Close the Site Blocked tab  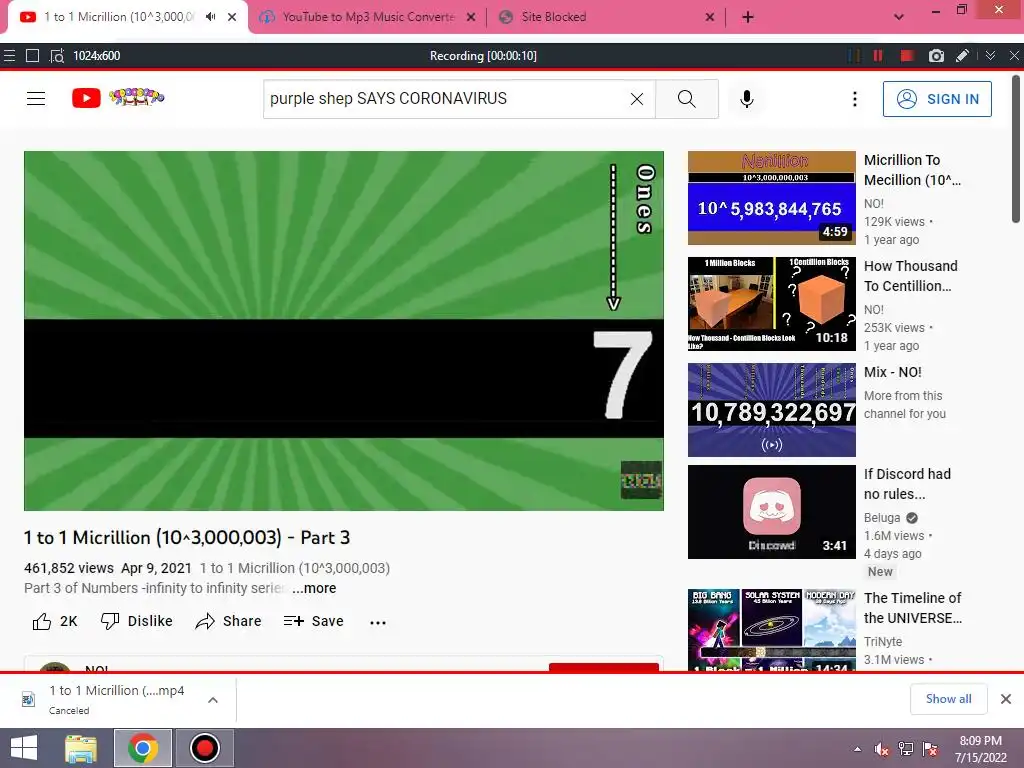pos(710,18)
